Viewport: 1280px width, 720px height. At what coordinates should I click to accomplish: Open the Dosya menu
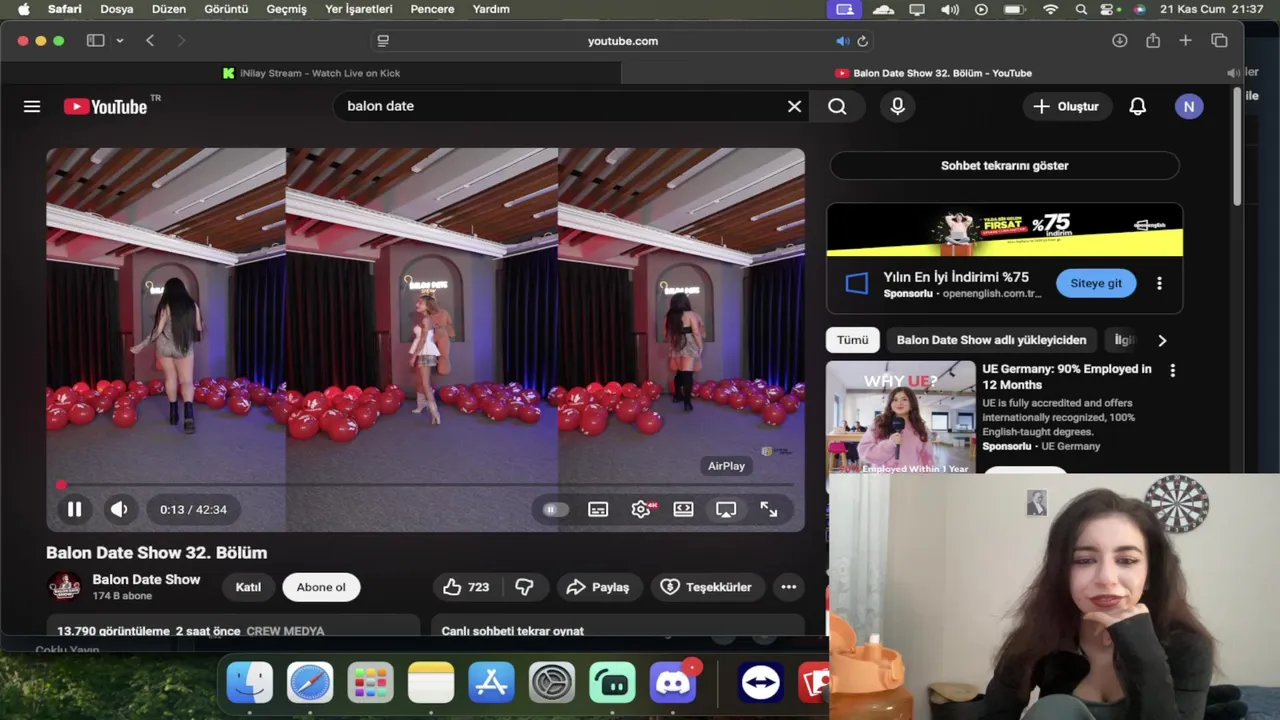[x=117, y=9]
